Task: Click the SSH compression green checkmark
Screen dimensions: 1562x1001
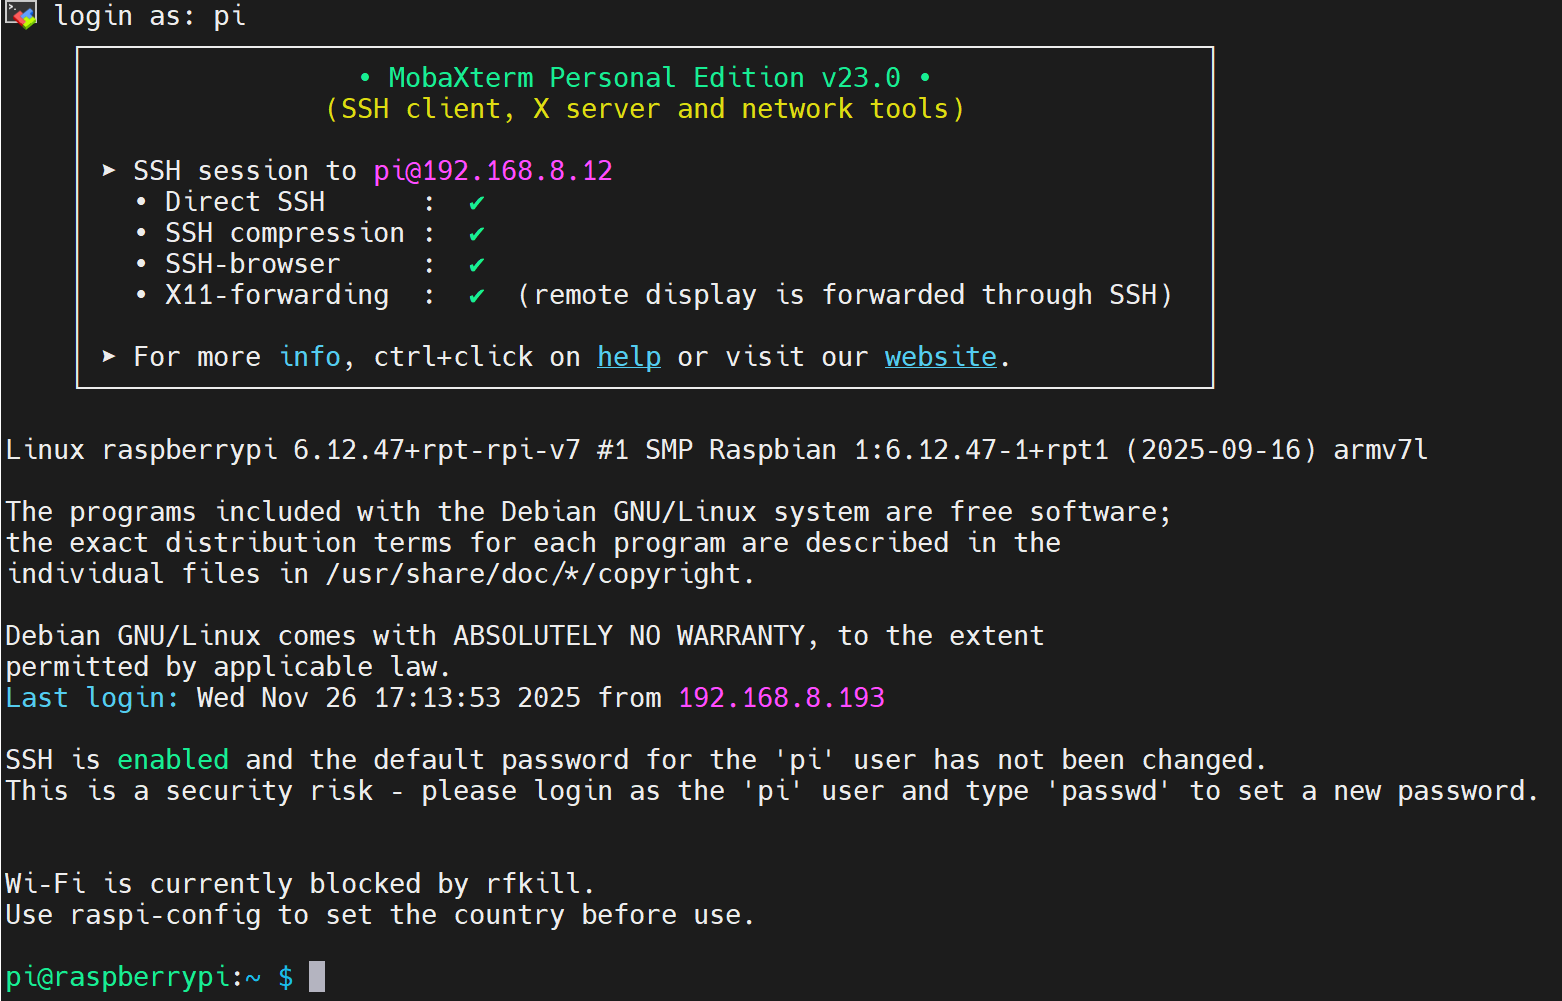Action: [477, 234]
